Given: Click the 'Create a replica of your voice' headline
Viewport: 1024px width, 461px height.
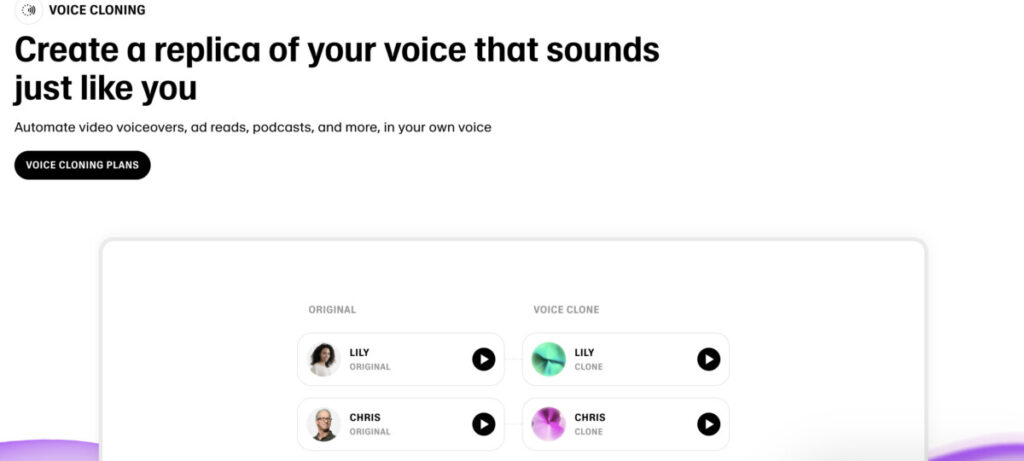Looking at the screenshot, I should pos(337,69).
